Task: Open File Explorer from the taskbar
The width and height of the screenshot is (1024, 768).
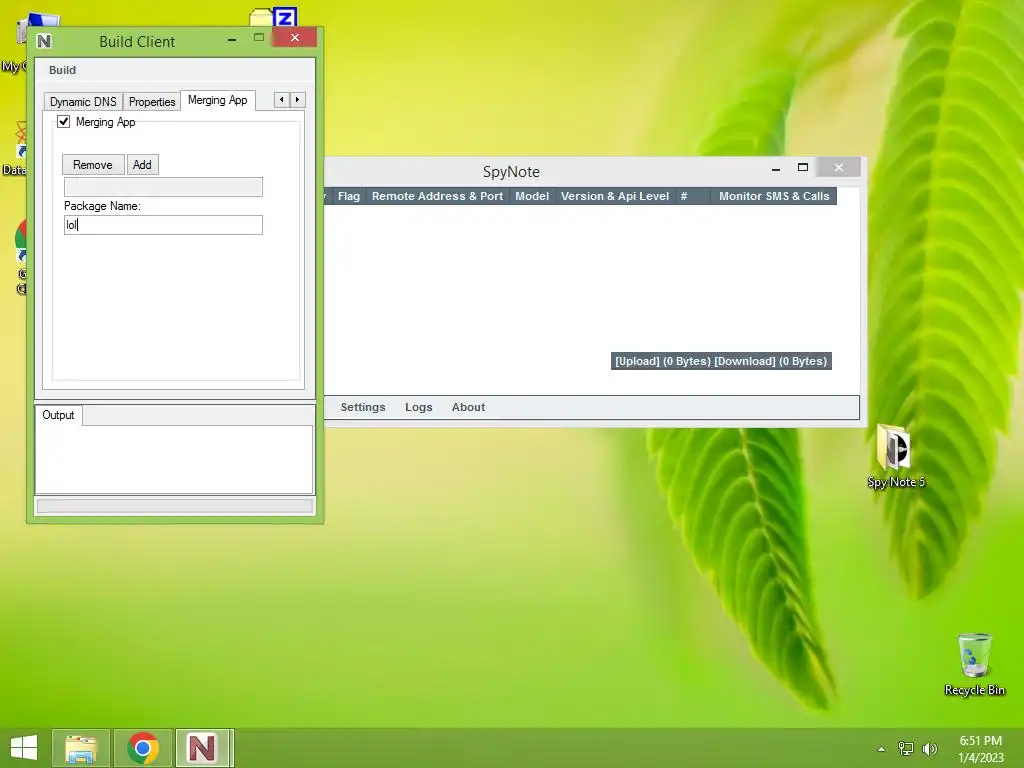Action: click(81, 748)
